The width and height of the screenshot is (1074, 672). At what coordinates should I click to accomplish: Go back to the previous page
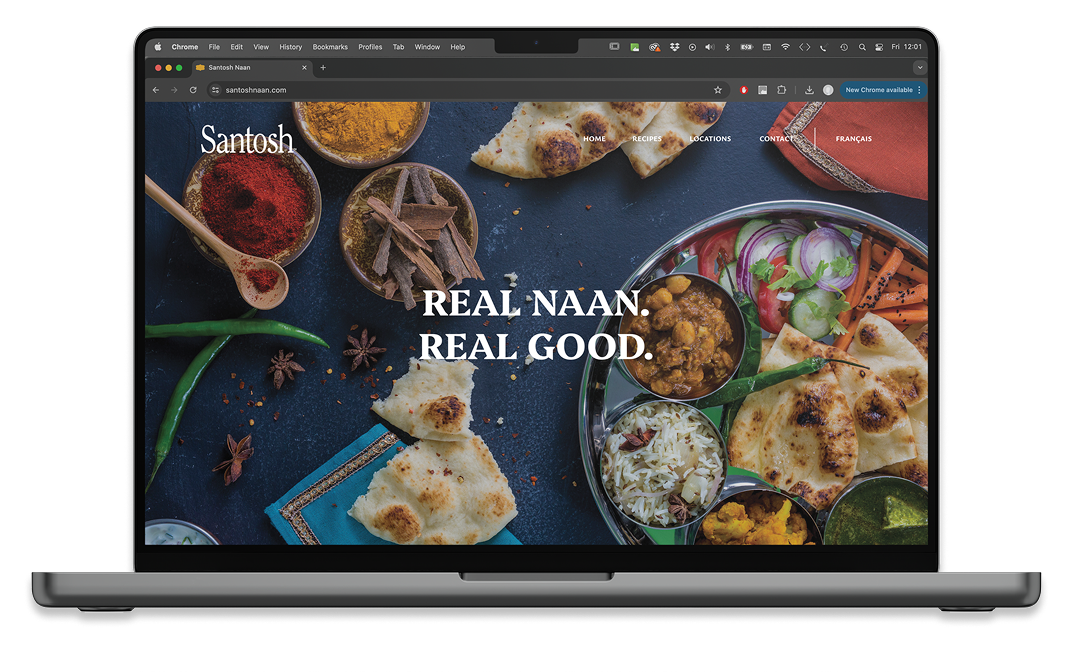click(156, 90)
